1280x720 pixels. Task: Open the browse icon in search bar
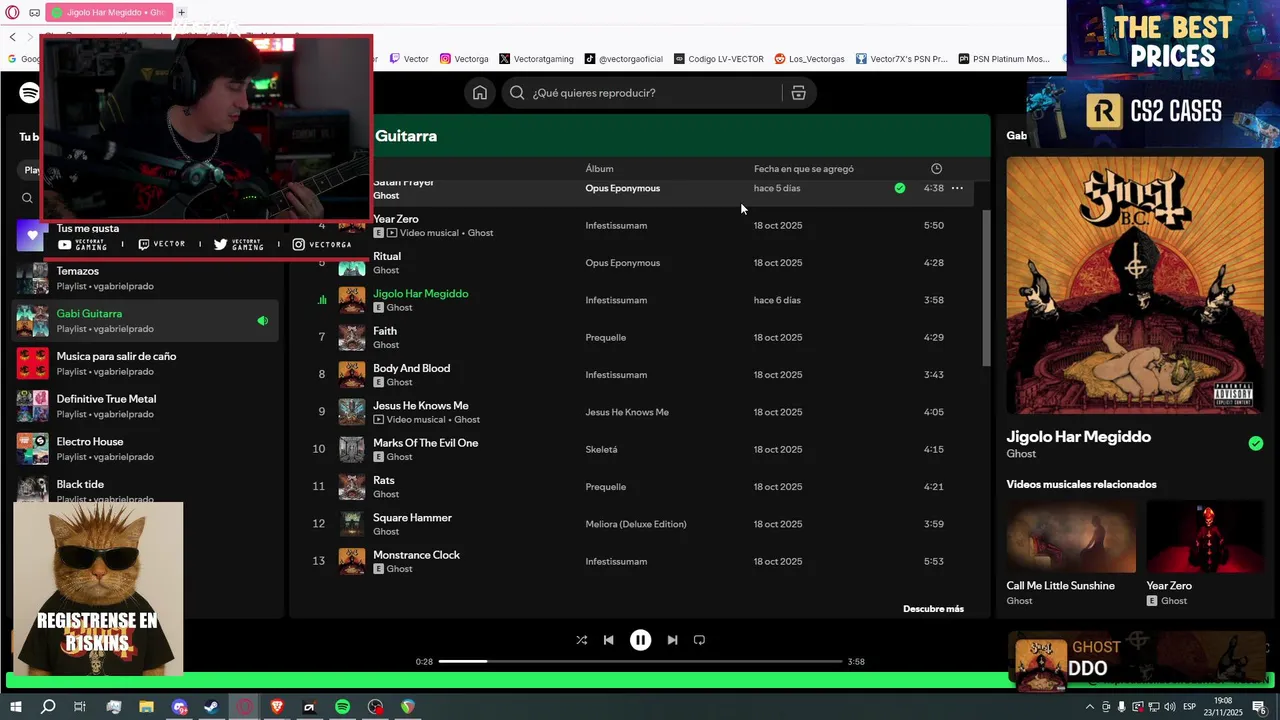coord(798,93)
